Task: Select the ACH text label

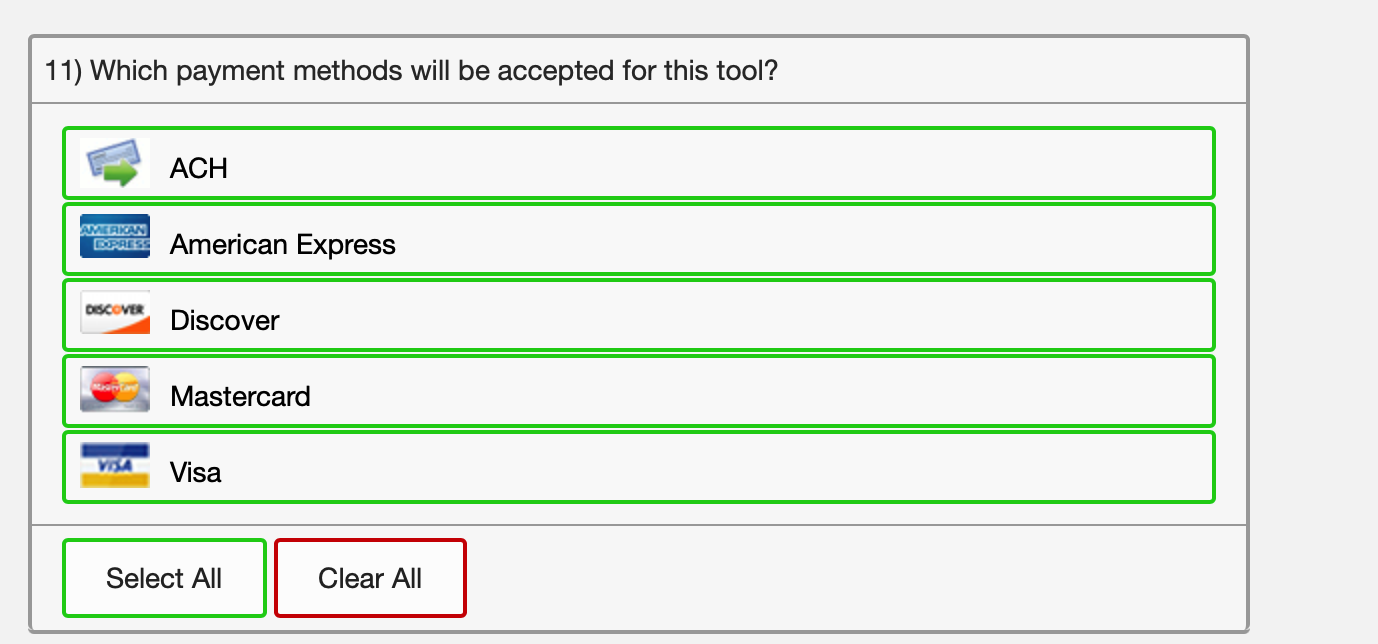Action: pyautogui.click(x=199, y=168)
